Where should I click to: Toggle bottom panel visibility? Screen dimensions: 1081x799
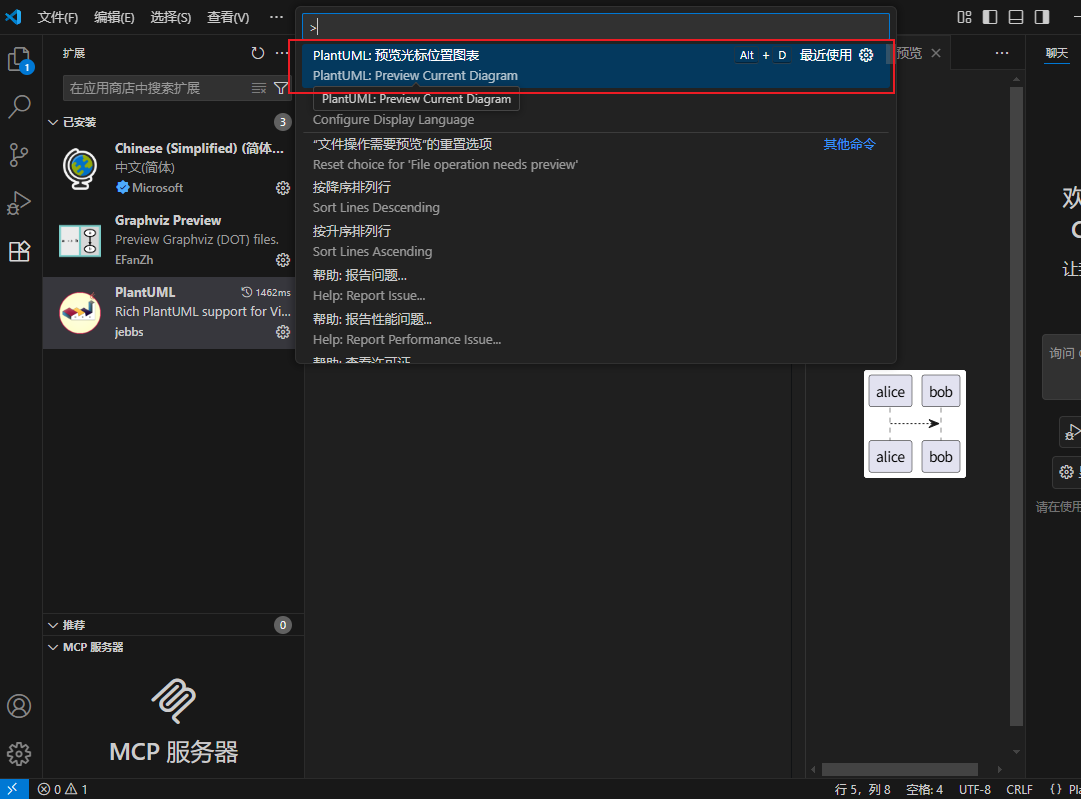click(1016, 17)
